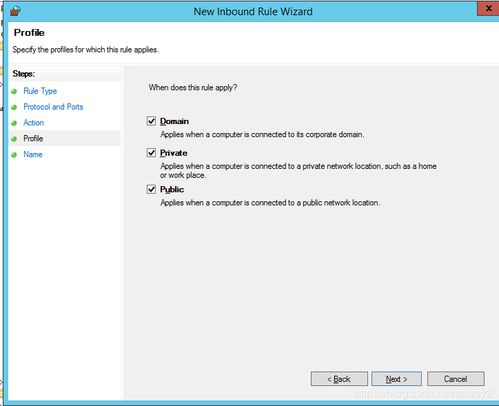Click green bullet beside Rule Type
Viewport: 499px width, 406px height.
(14, 91)
